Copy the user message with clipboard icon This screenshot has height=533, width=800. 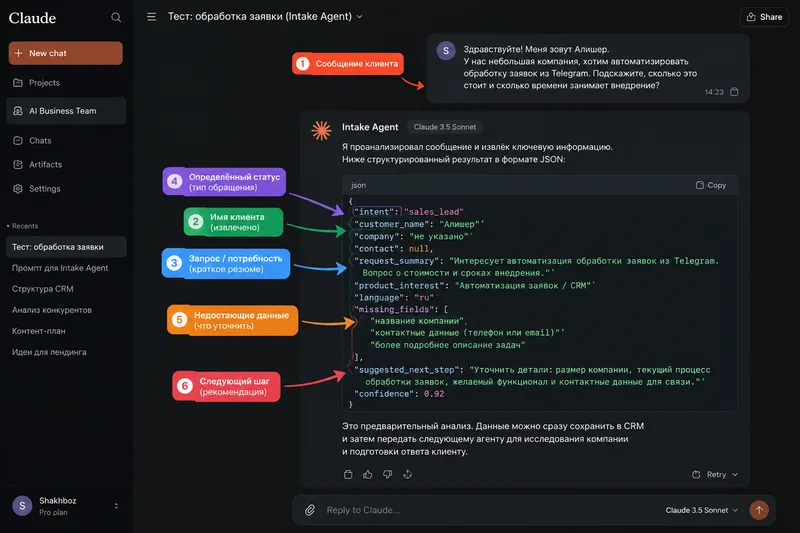[734, 92]
